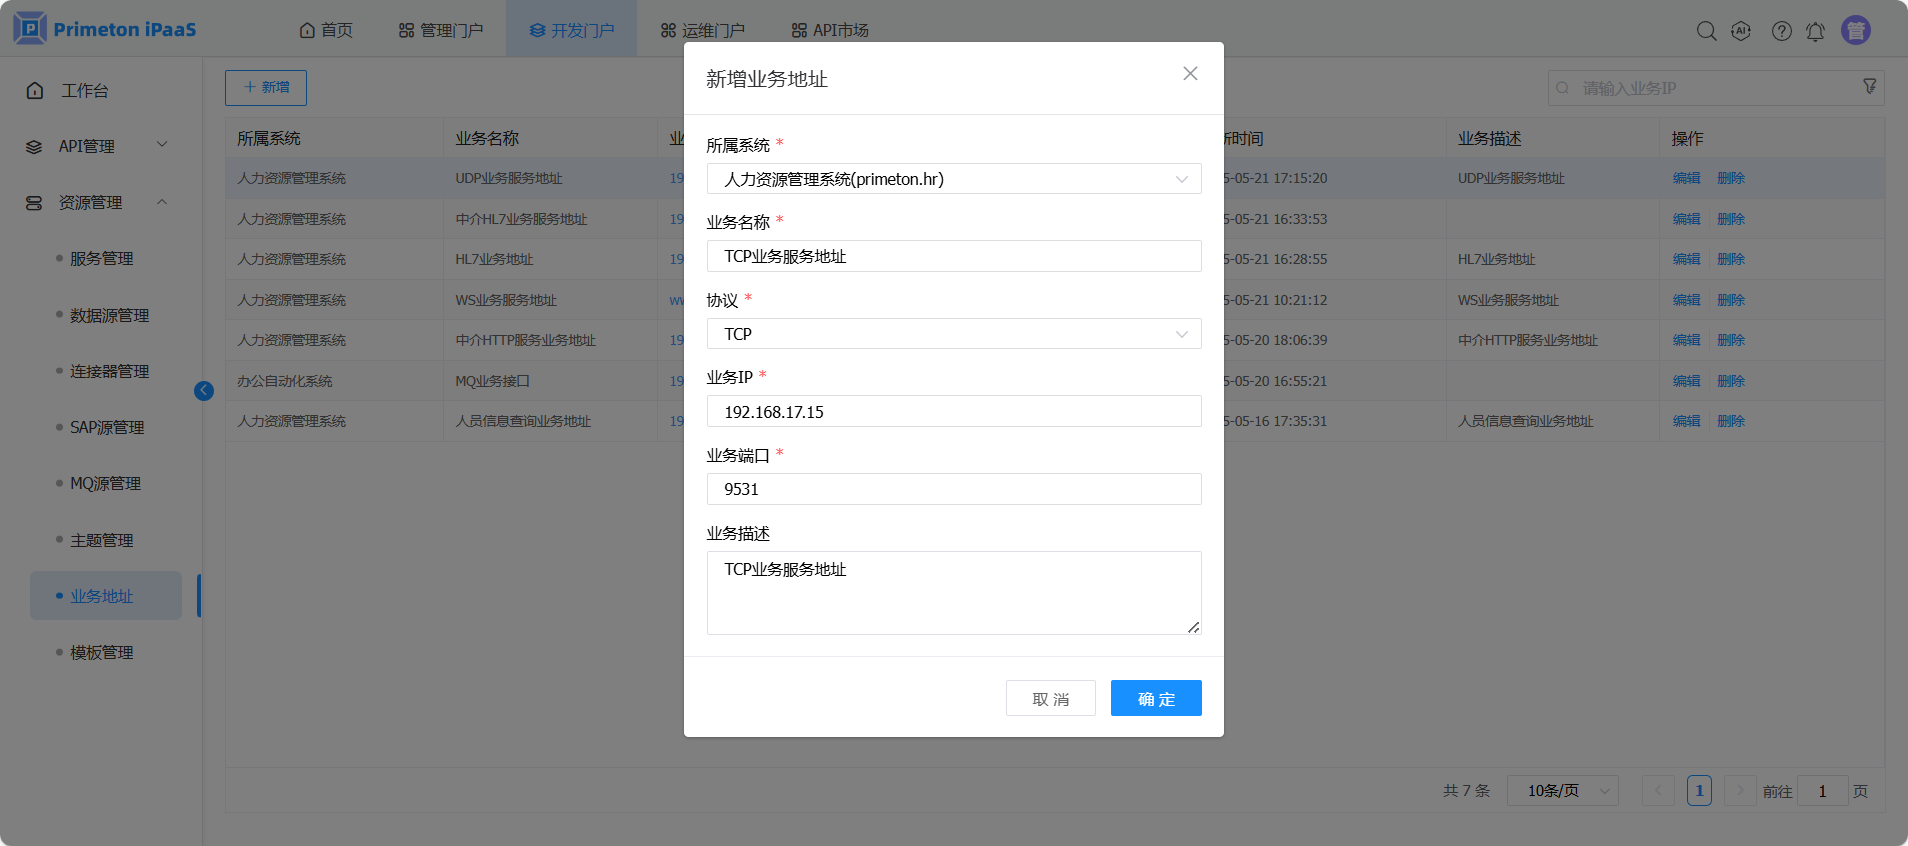Collapse the sidebar with the blue arrow
Image resolution: width=1908 pixels, height=846 pixels.
[204, 391]
